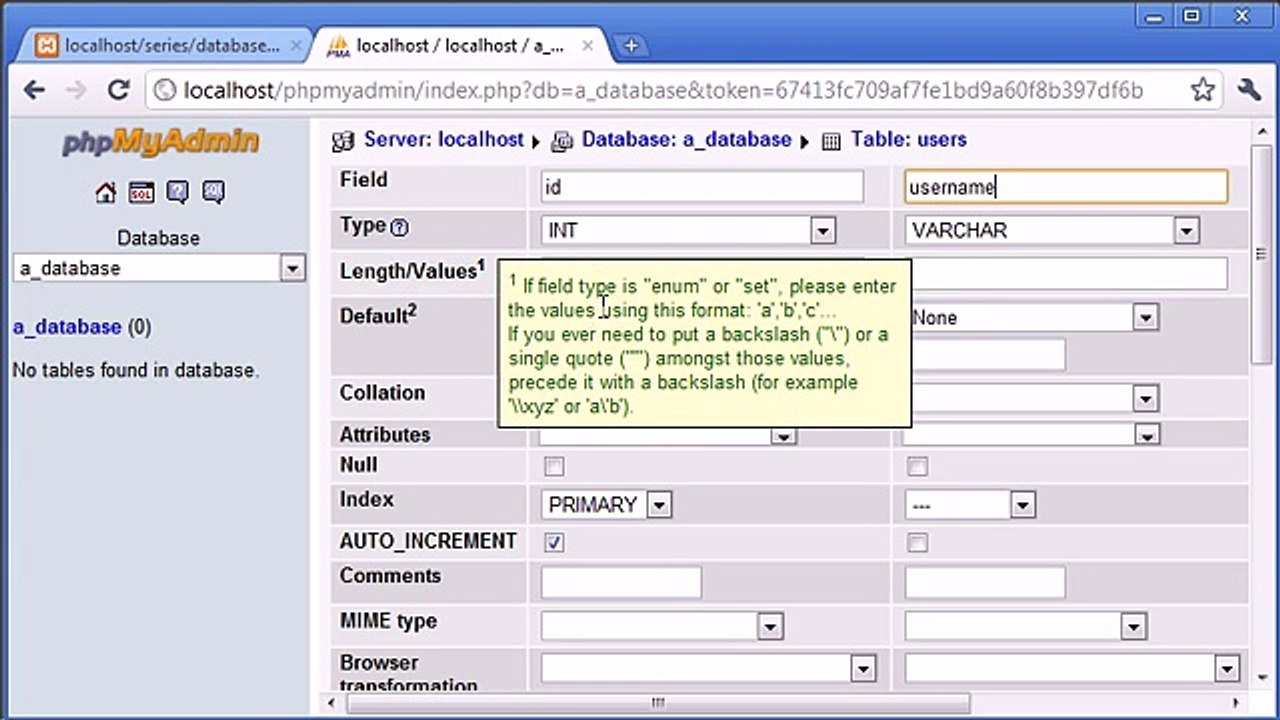This screenshot has height=720, width=1280.
Task: Click the Table icon in breadcrumb
Action: pos(831,141)
